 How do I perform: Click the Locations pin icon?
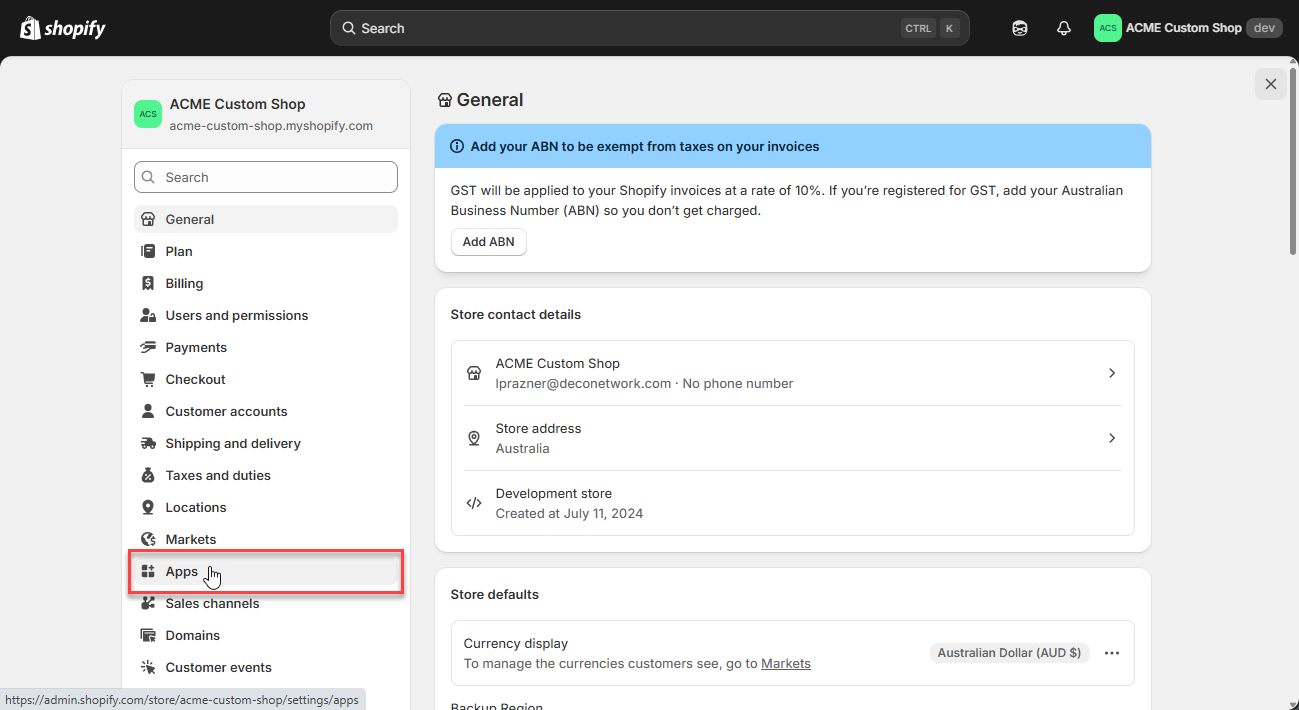click(148, 507)
